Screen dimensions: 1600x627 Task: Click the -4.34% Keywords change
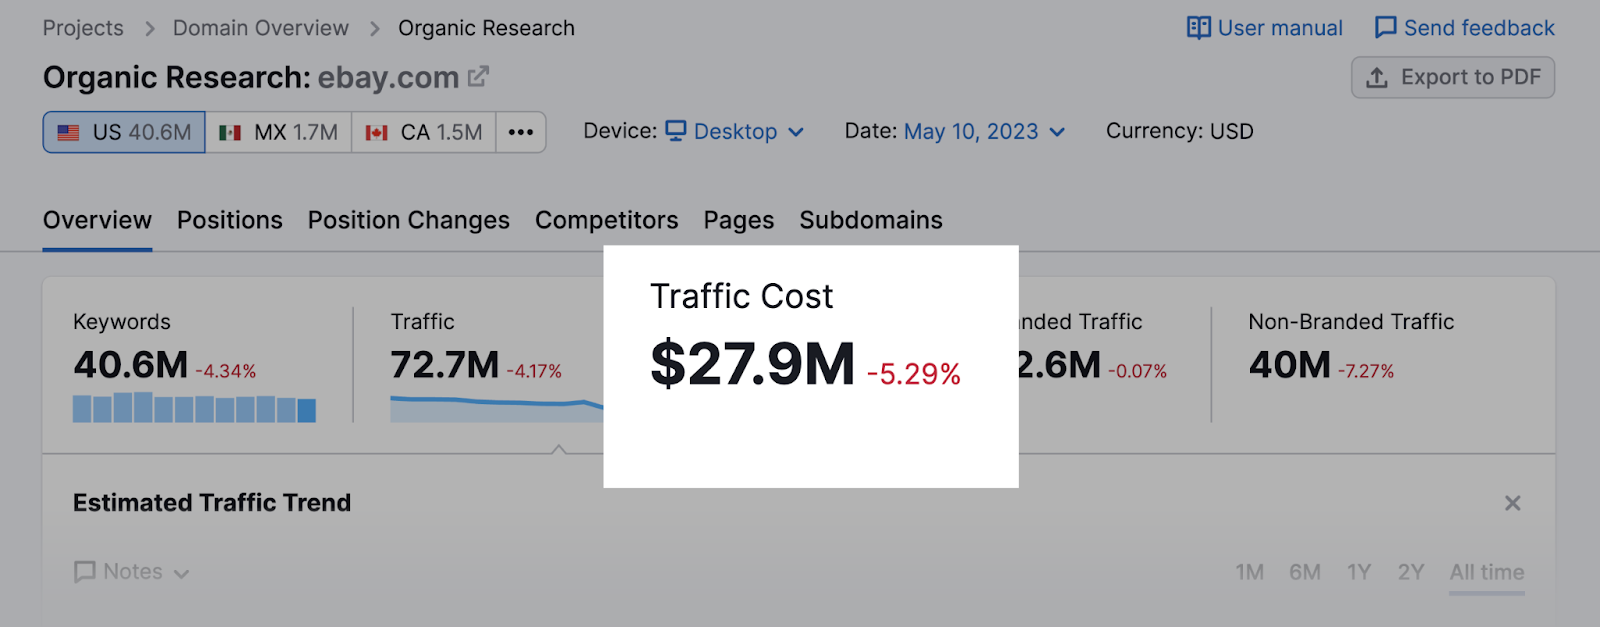[x=226, y=372]
